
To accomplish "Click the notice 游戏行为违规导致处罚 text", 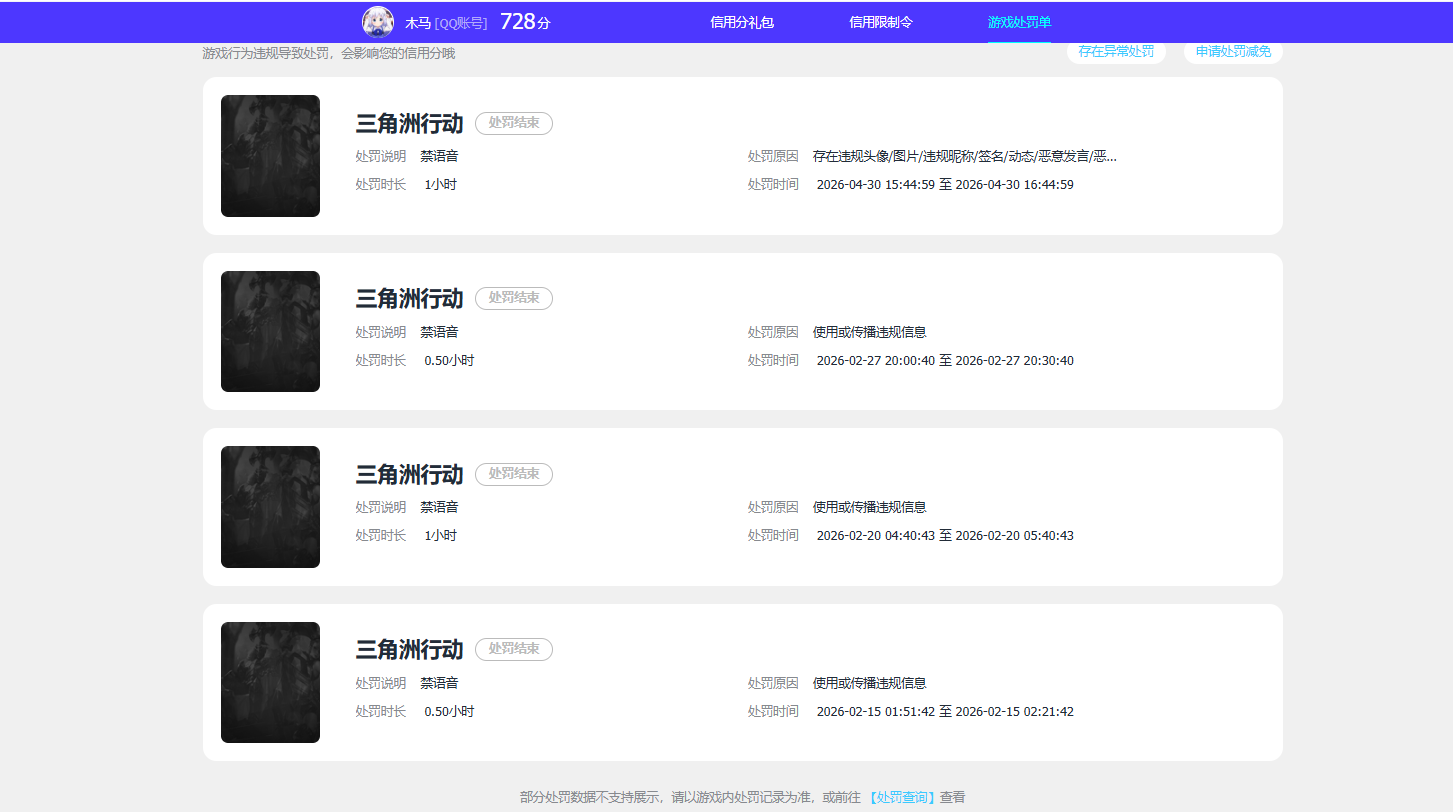I will pyautogui.click(x=328, y=53).
